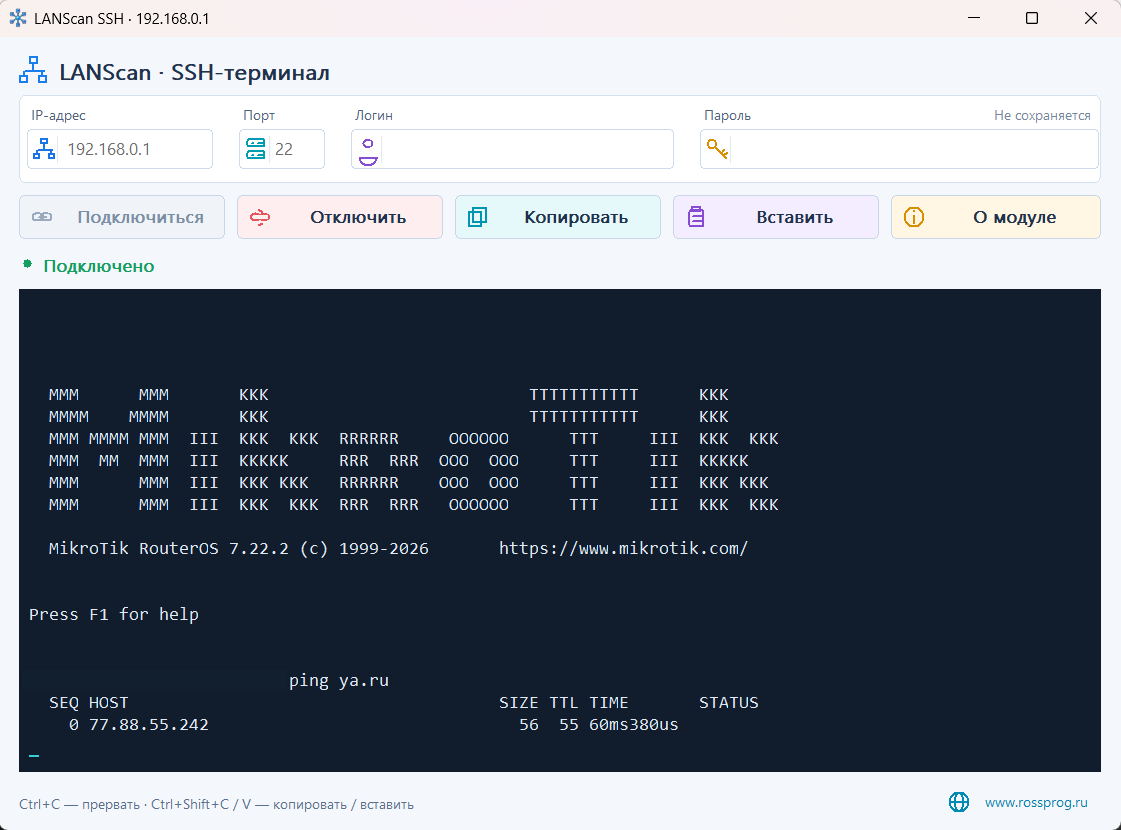
Task: Click the "ping ya.ru" command in terminal
Action: point(339,681)
